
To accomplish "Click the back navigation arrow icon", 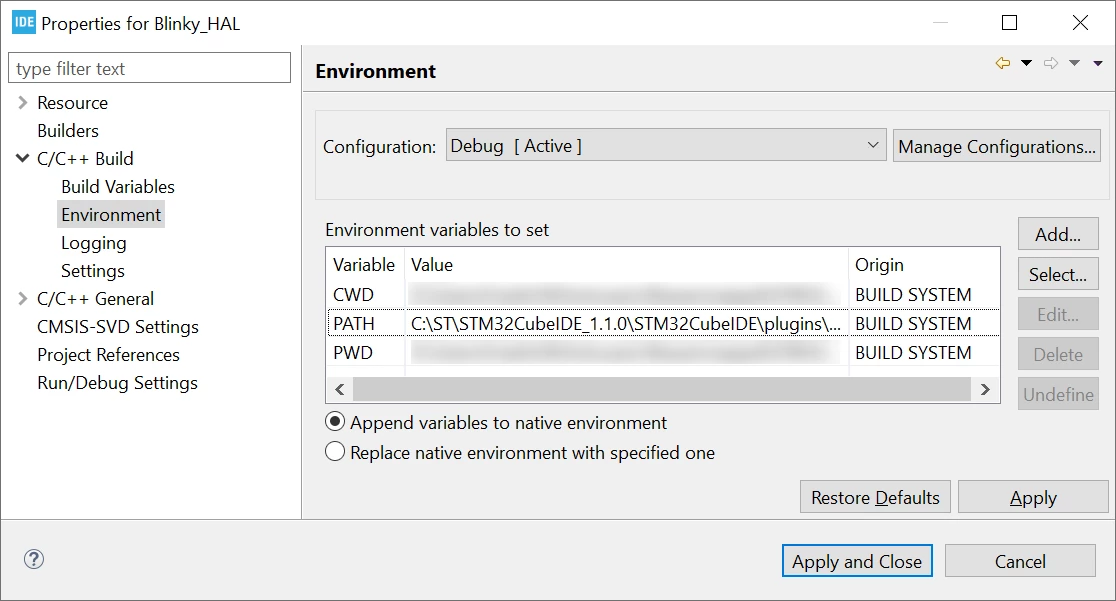I will pos(1003,63).
